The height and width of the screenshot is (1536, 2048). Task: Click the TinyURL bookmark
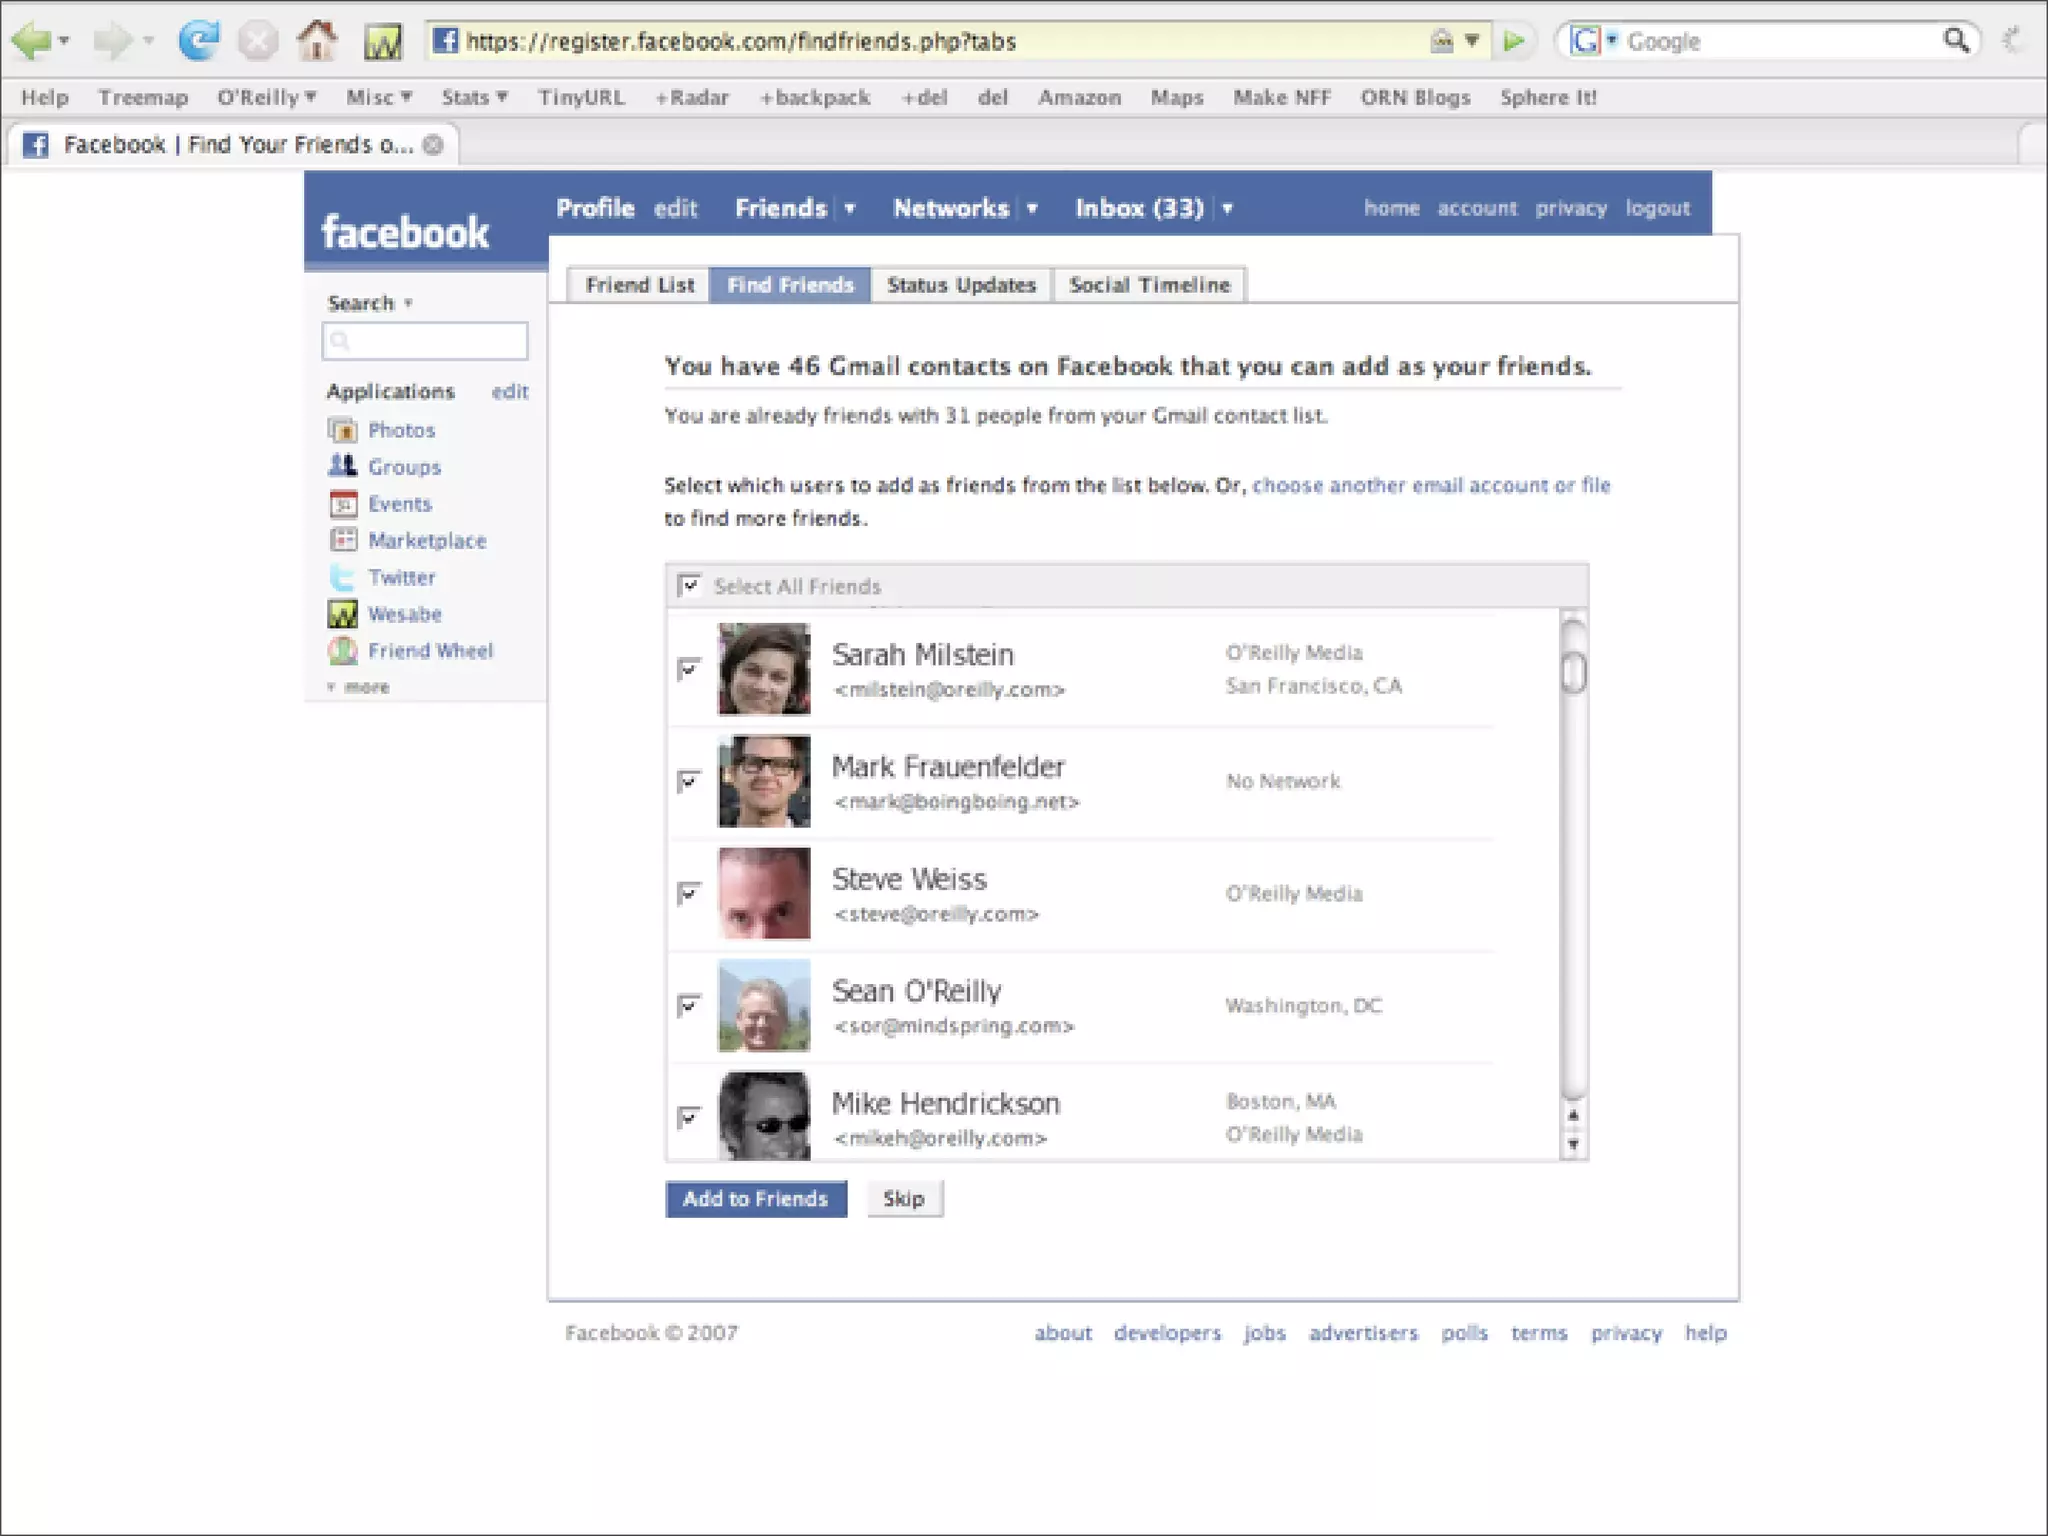581,97
